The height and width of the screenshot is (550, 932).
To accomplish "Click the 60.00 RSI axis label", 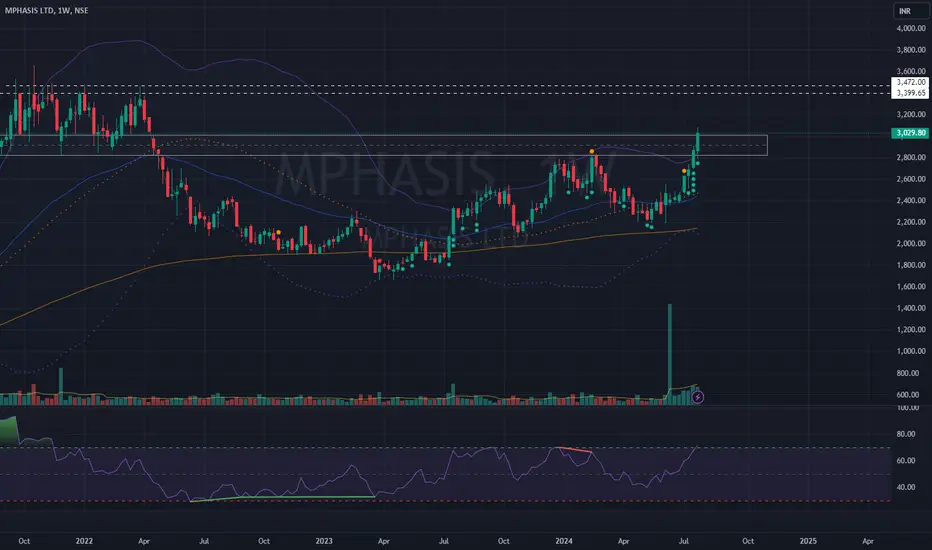I will 906,460.
